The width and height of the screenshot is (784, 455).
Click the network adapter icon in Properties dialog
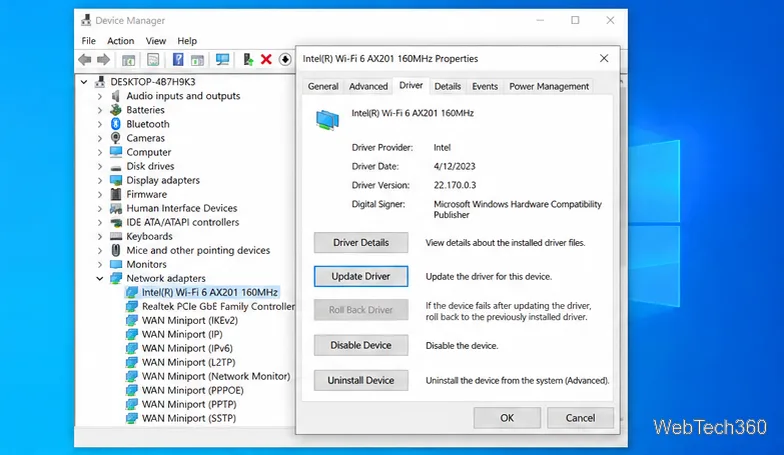328,120
